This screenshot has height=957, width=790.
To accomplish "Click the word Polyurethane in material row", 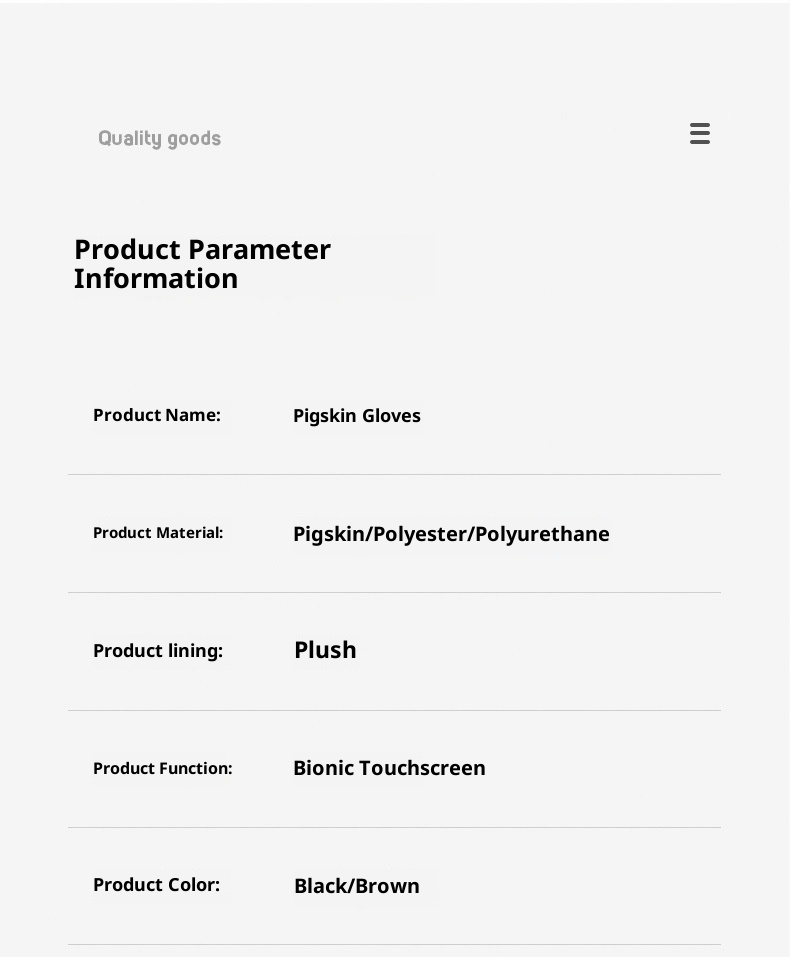I will click(x=542, y=534).
